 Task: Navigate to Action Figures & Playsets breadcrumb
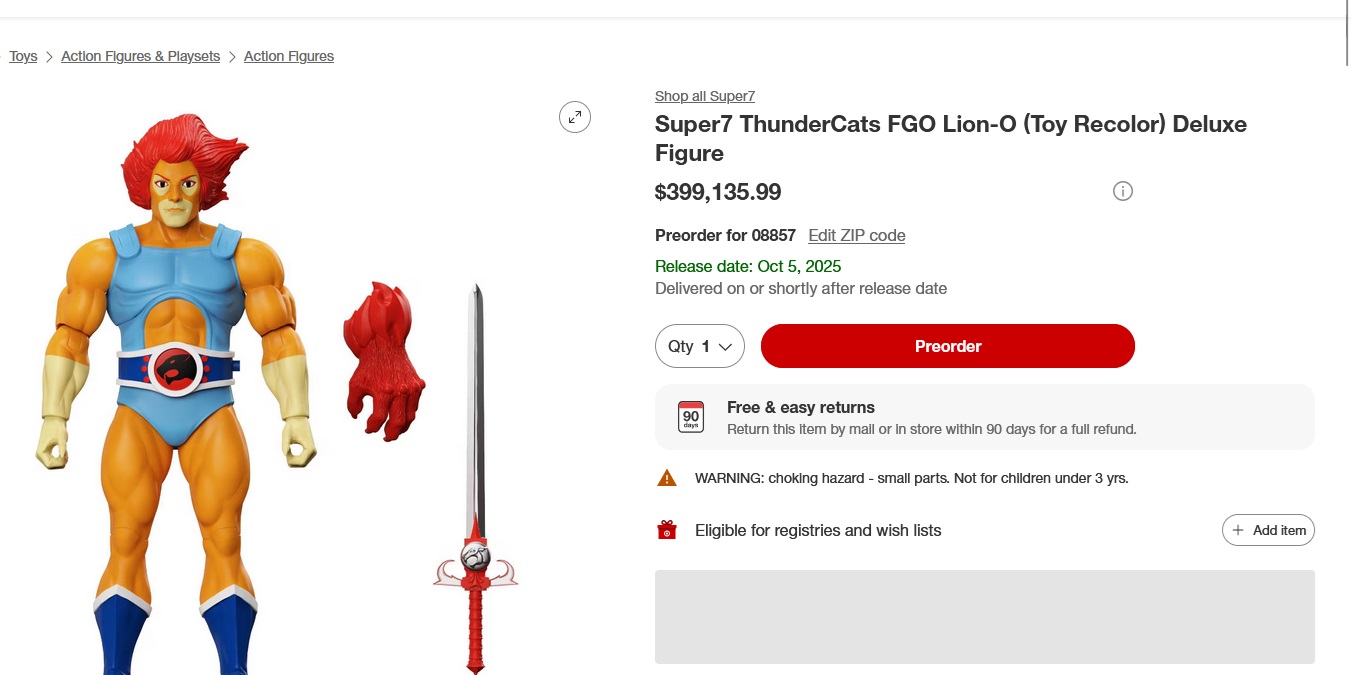tap(141, 57)
